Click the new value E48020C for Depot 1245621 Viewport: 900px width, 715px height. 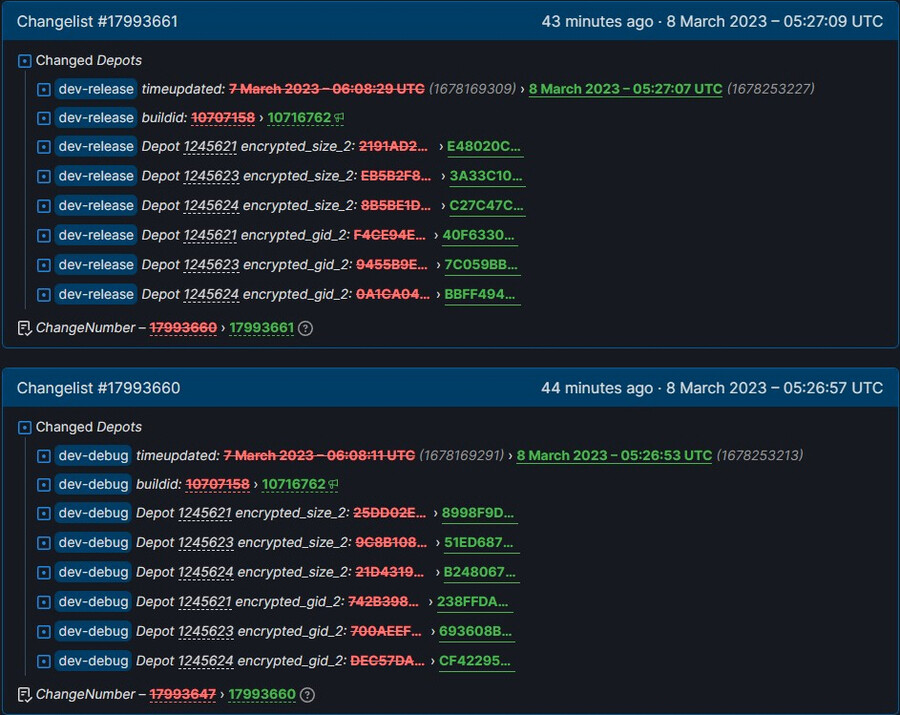pos(482,147)
